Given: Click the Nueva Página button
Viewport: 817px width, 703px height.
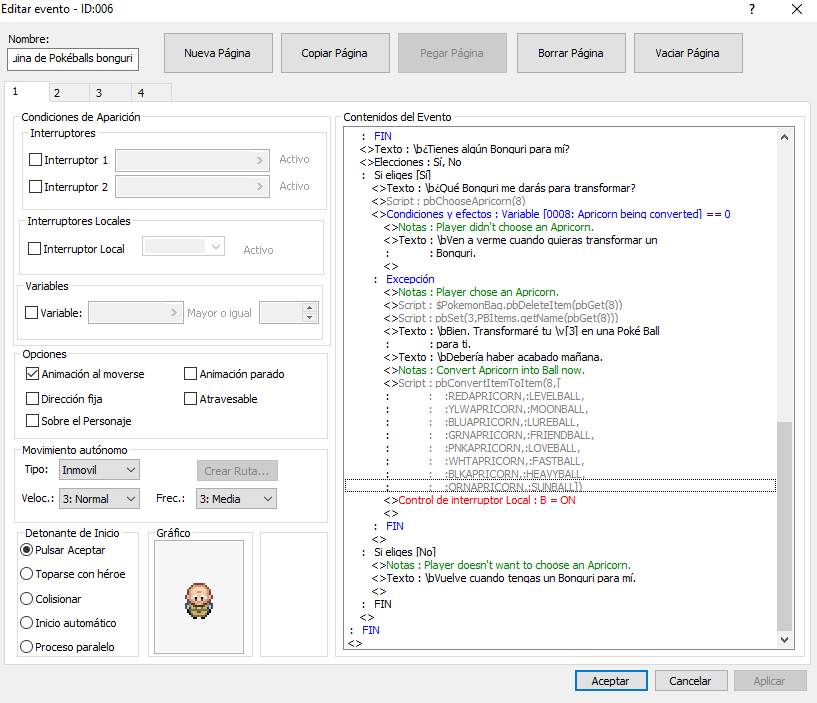Looking at the screenshot, I should 217,53.
